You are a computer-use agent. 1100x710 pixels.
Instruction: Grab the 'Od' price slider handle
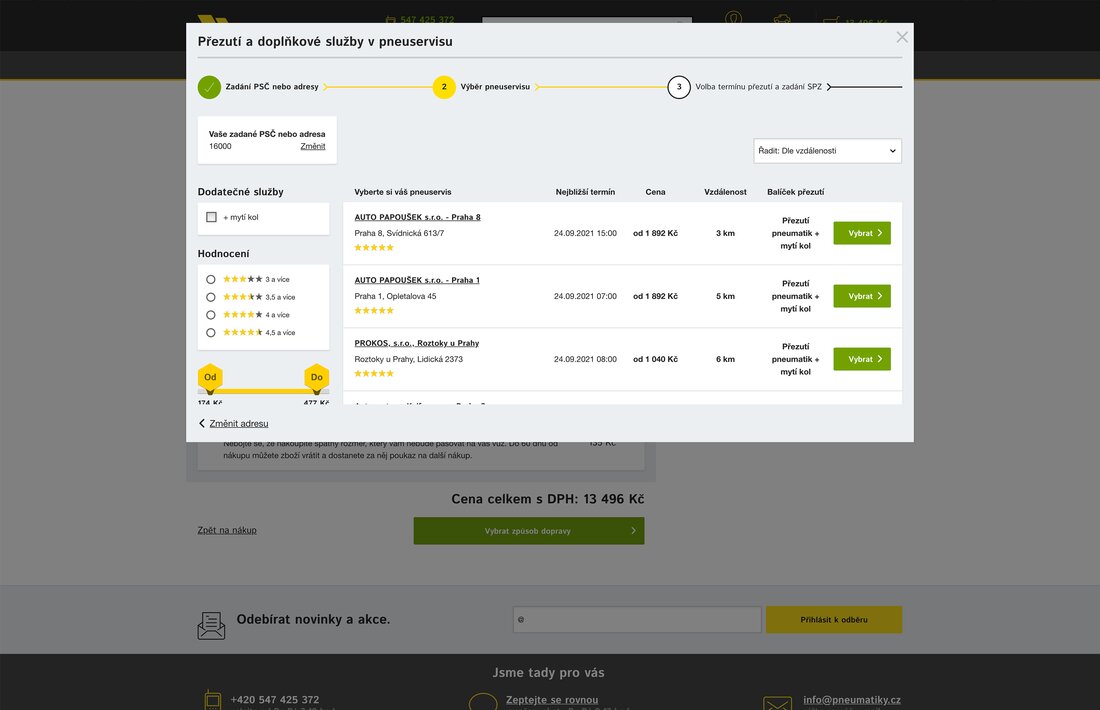coord(210,378)
